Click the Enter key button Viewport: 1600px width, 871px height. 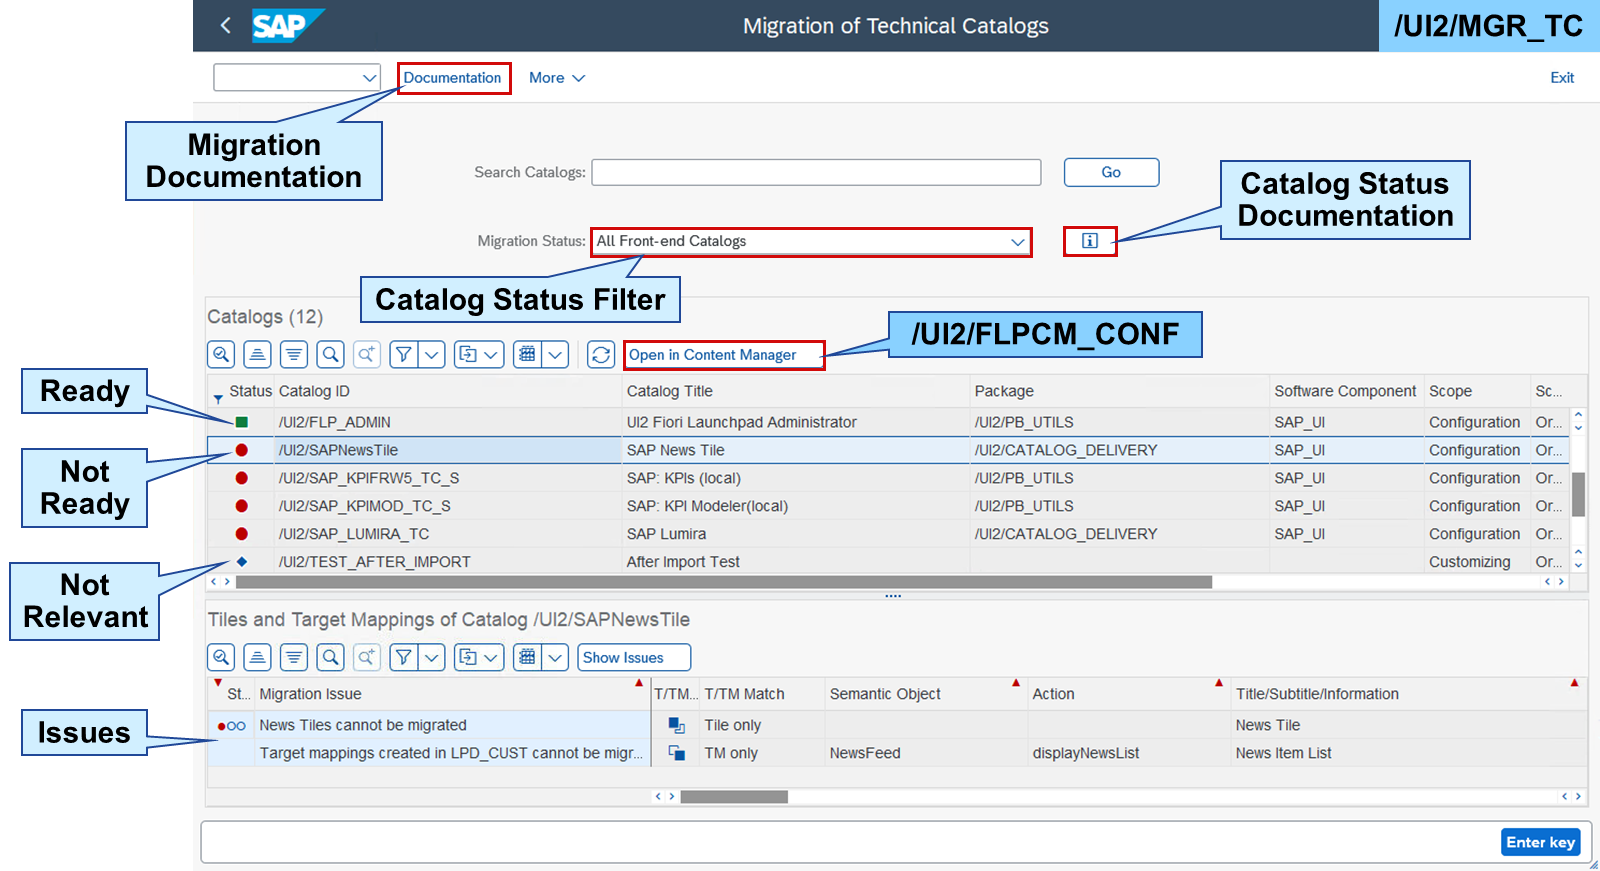(1541, 842)
